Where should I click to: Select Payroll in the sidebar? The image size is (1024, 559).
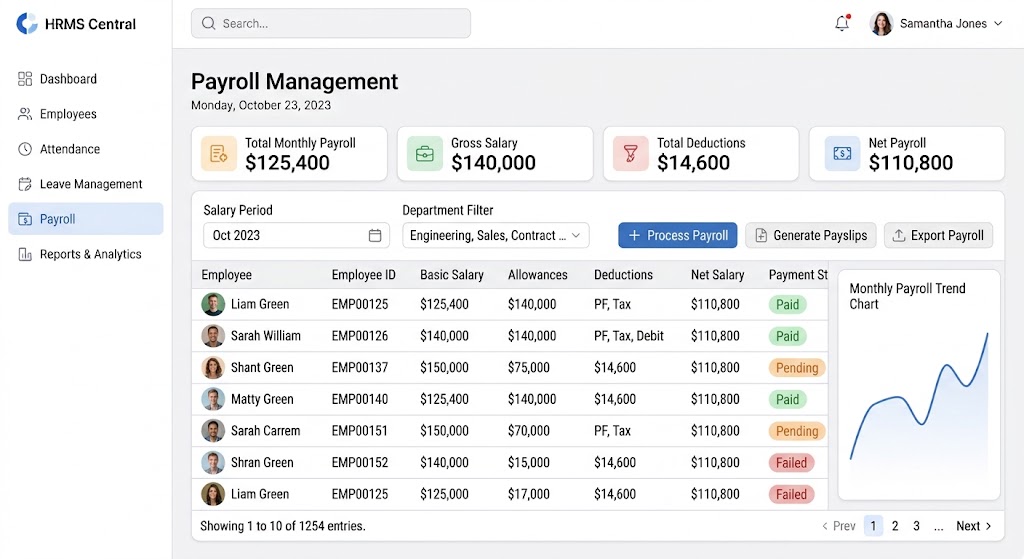point(86,219)
